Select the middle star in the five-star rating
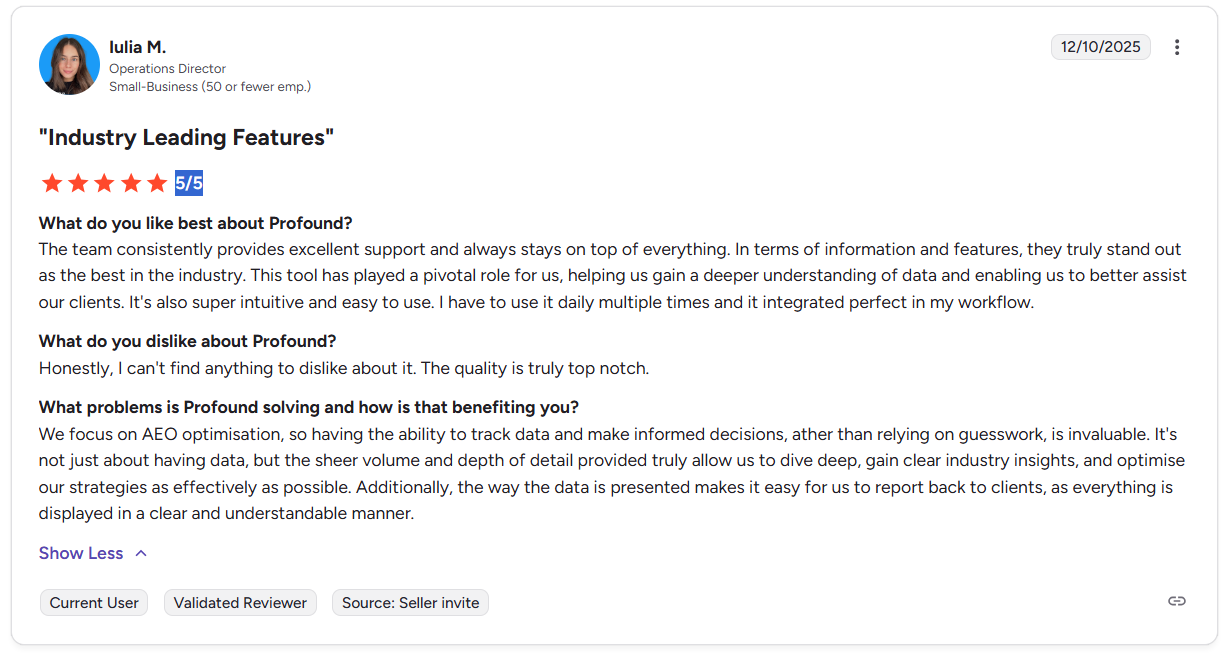 104,182
